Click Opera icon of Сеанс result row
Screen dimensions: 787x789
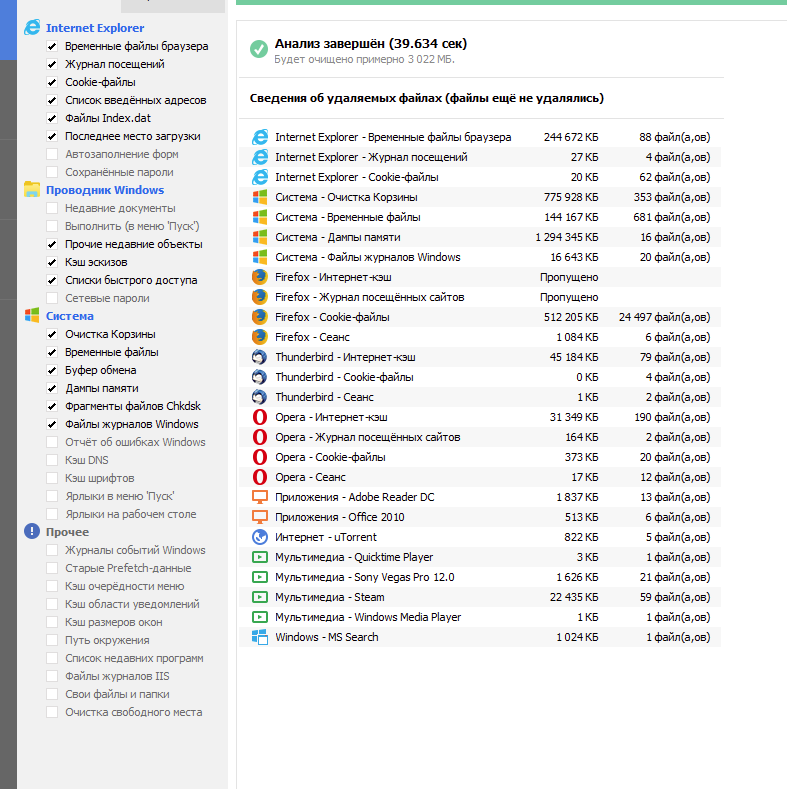260,477
